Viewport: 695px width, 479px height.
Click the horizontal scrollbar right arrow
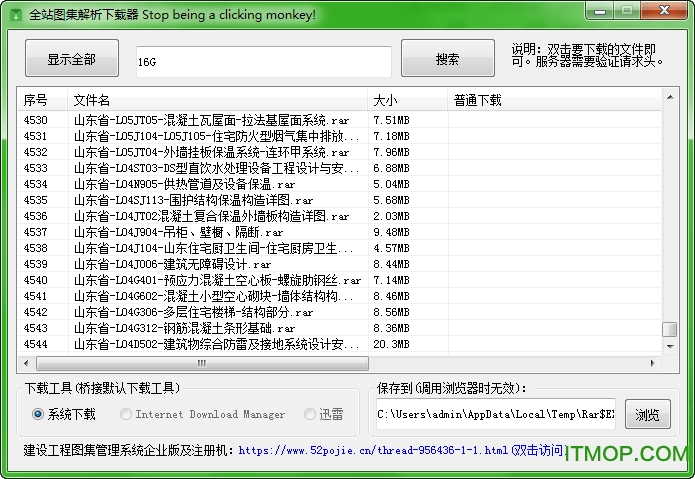click(653, 361)
